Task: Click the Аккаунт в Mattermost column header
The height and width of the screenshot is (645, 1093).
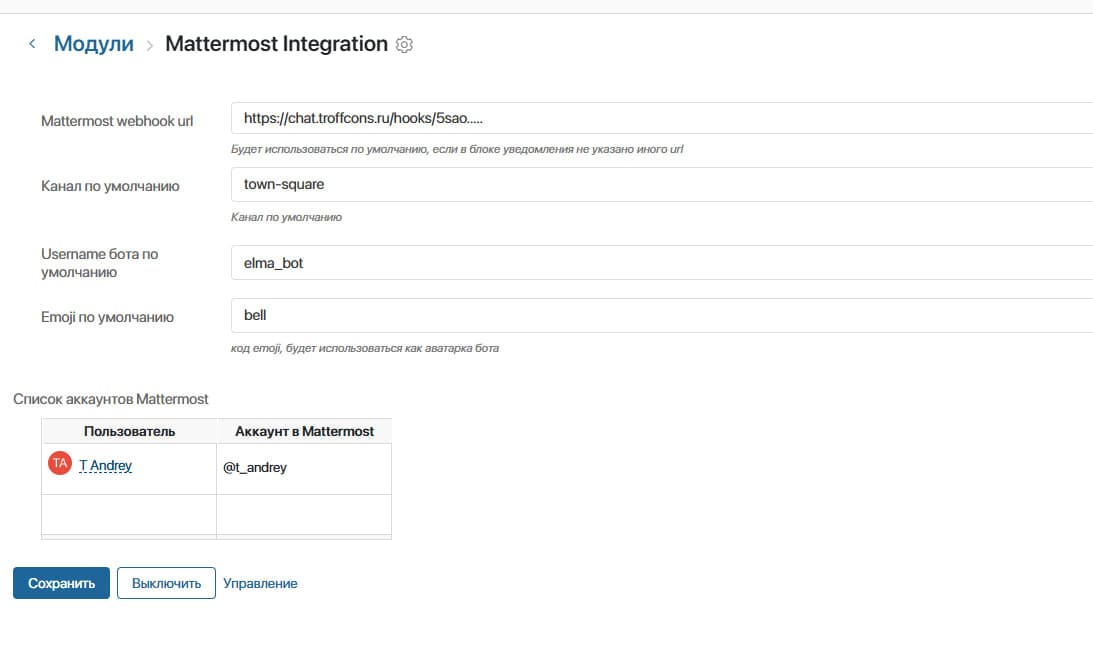Action: (x=304, y=431)
